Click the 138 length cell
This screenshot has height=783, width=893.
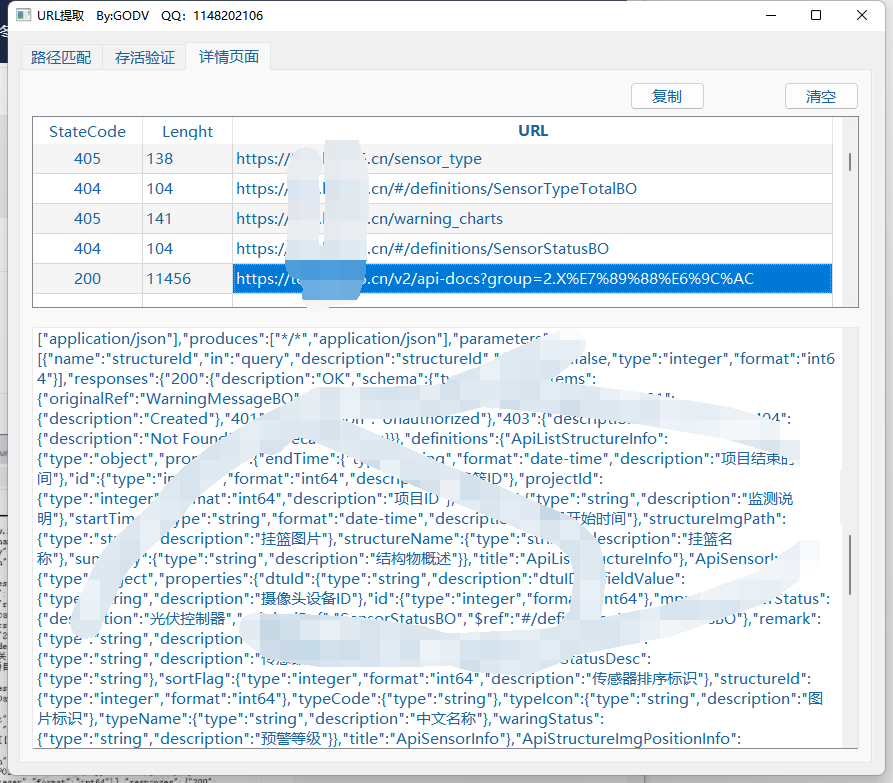(x=187, y=159)
